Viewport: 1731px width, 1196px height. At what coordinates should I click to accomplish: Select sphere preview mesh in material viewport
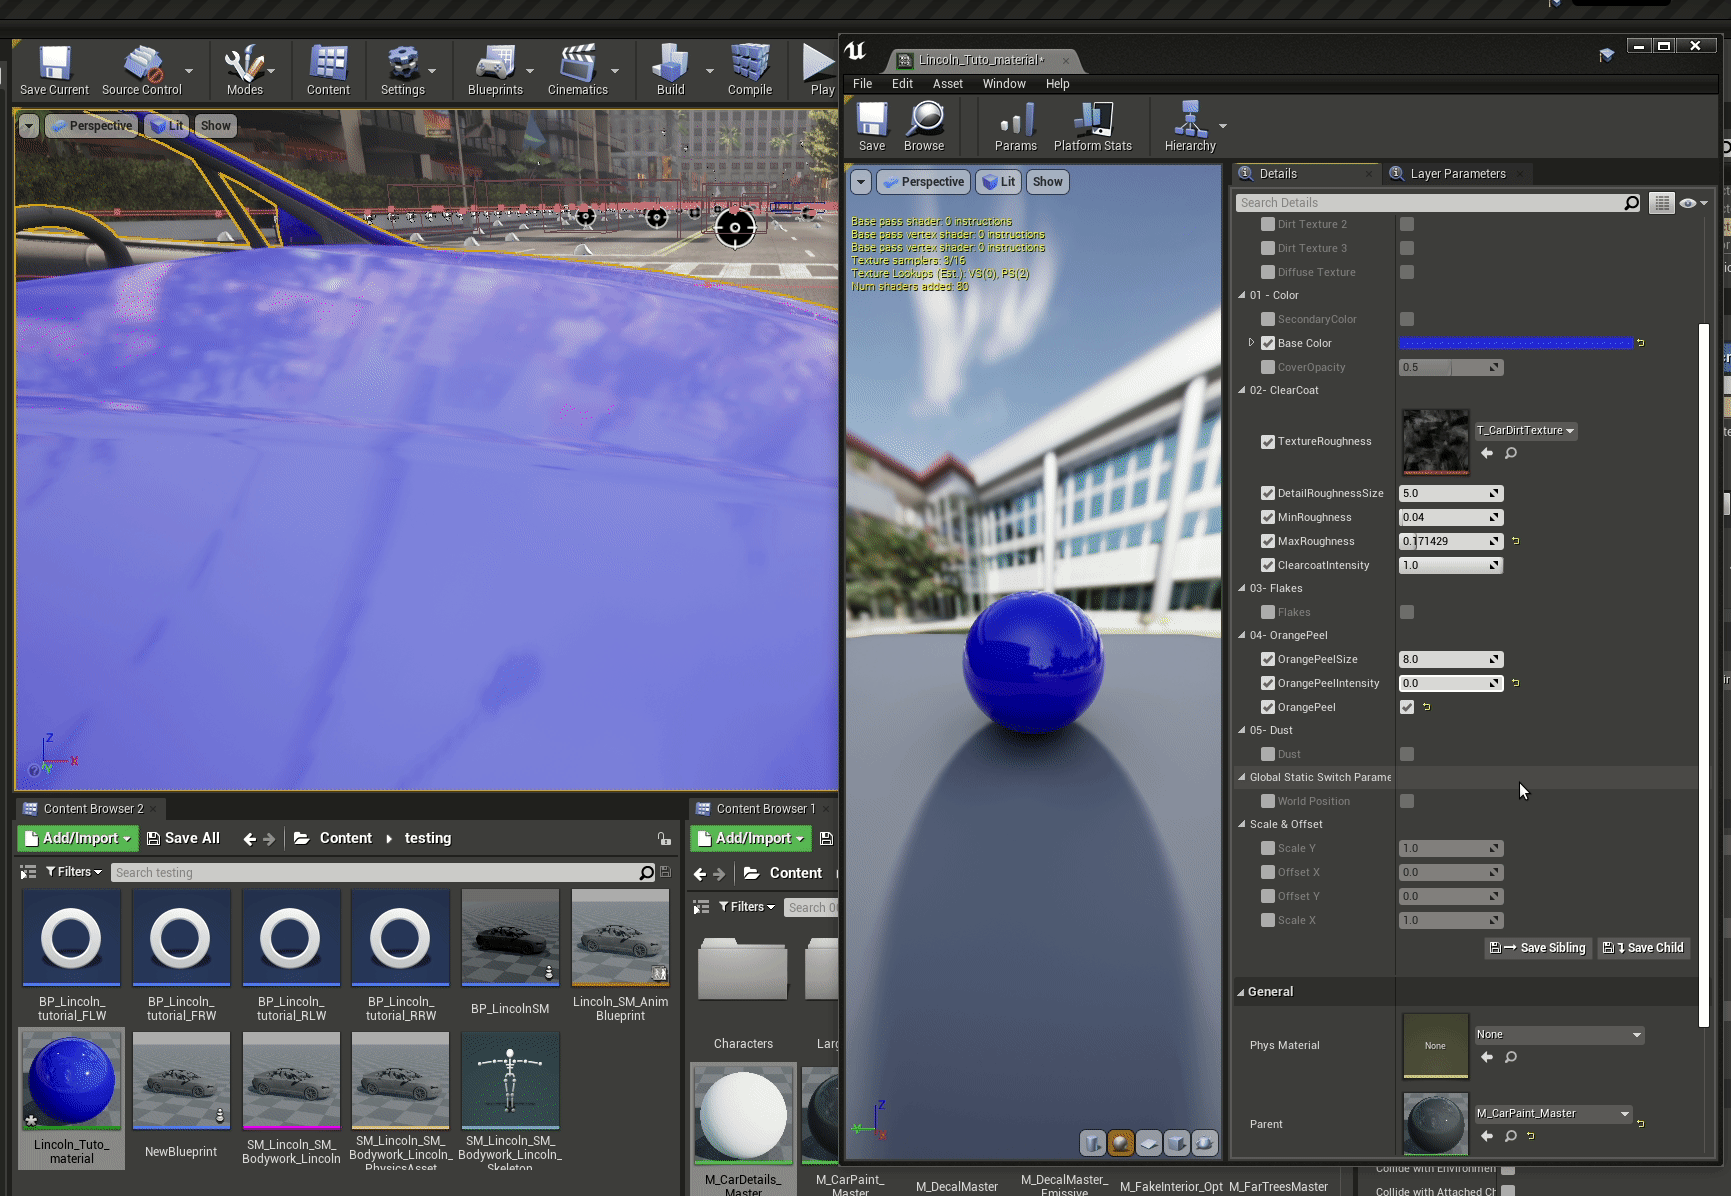point(1121,1142)
